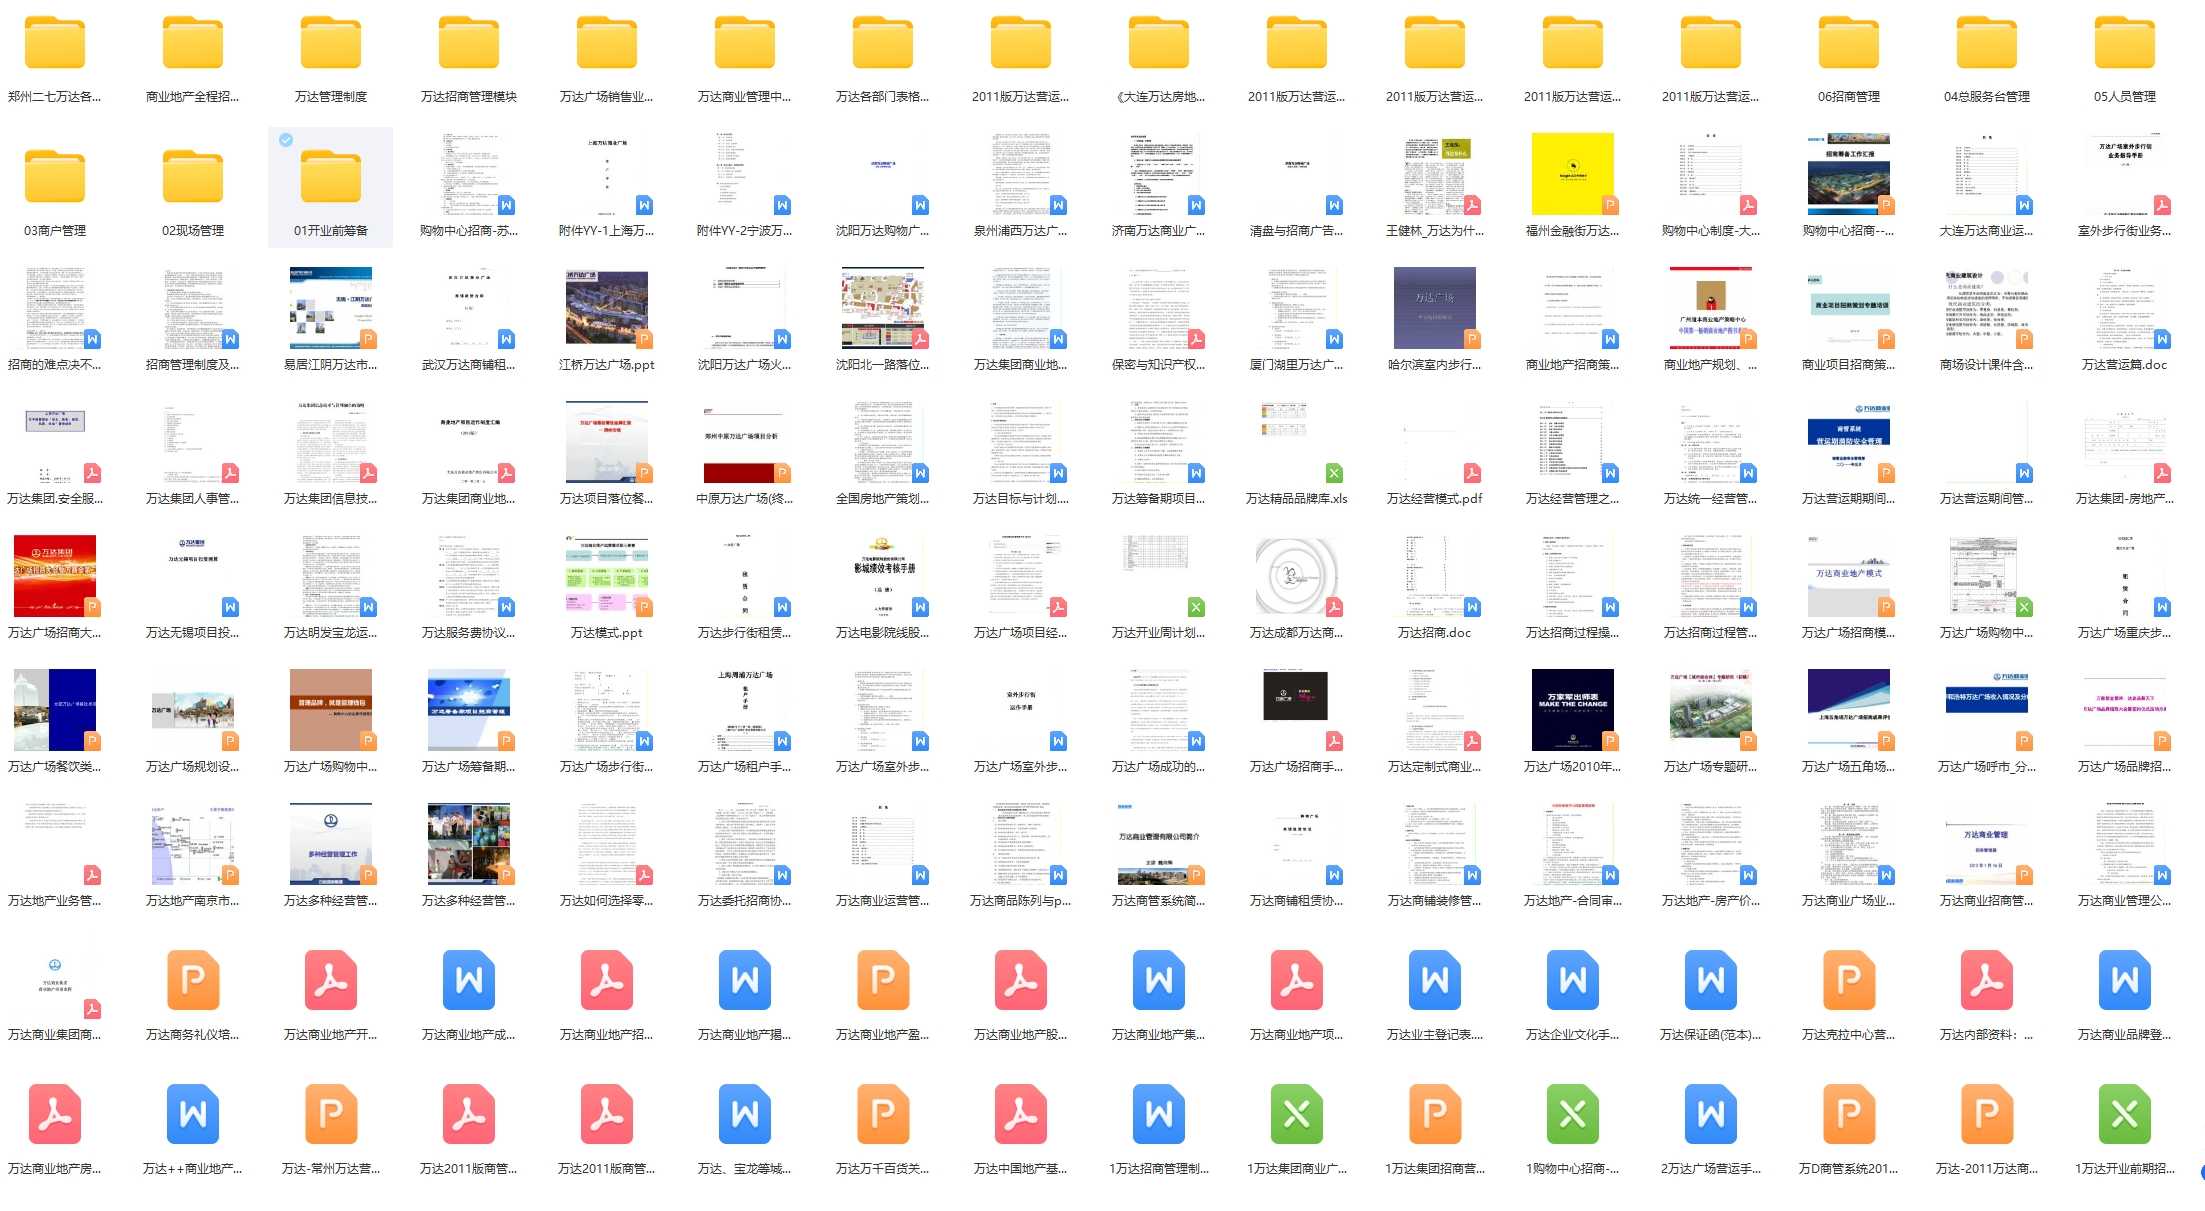Viewport: 2205px width, 1211px height.
Task: Open the 万达商业地产开... PDF file icon
Action: (331, 981)
